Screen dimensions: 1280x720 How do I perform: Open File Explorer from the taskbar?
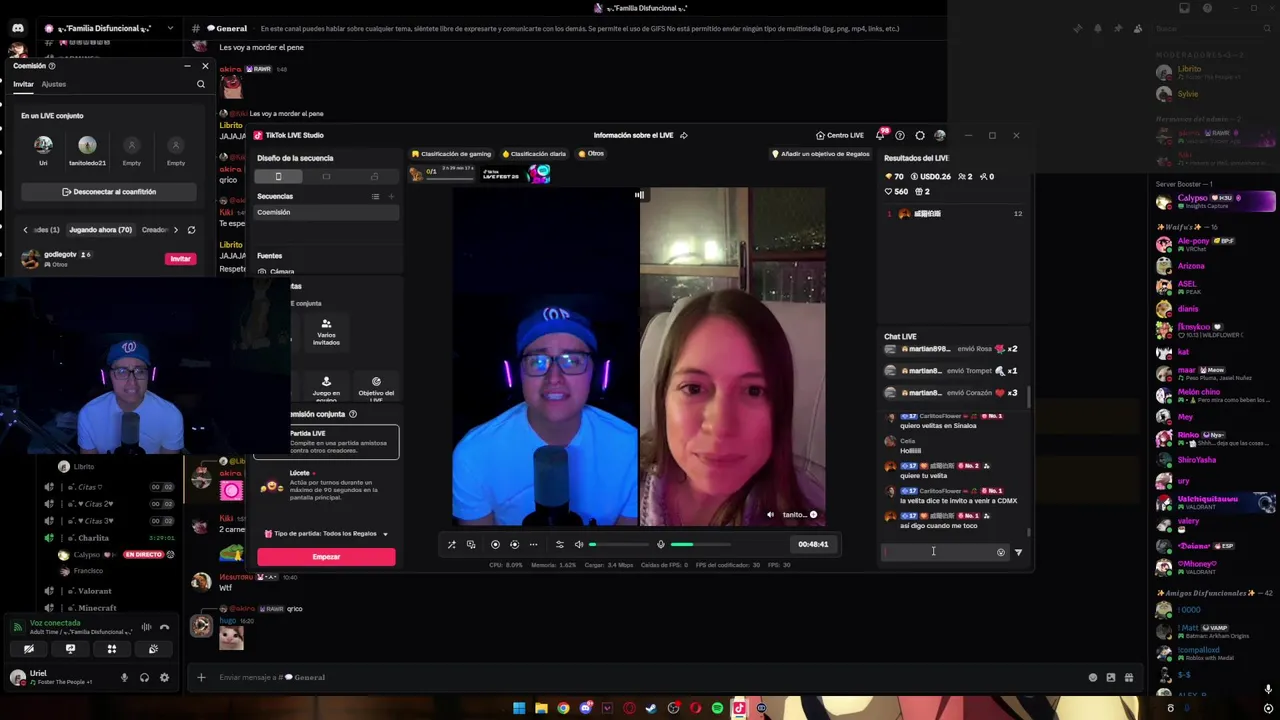(x=541, y=708)
